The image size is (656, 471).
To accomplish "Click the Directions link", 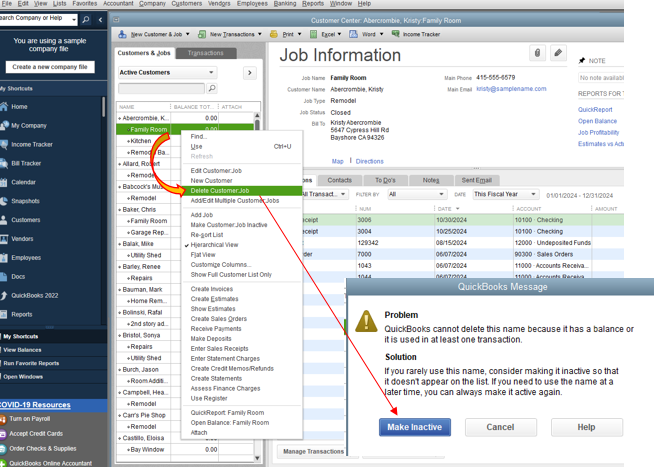I will point(369,161).
